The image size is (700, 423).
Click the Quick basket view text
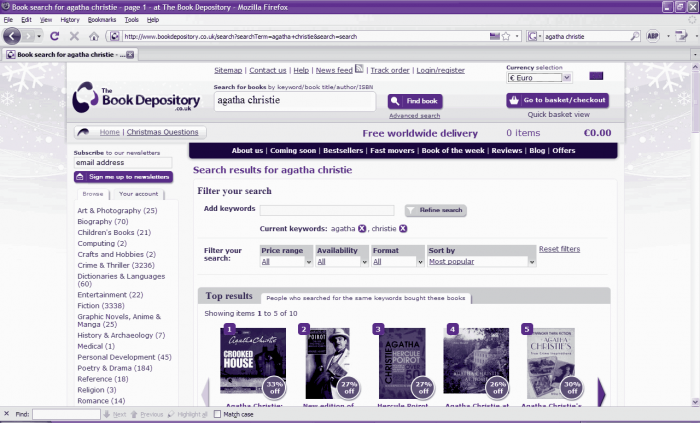tap(558, 115)
